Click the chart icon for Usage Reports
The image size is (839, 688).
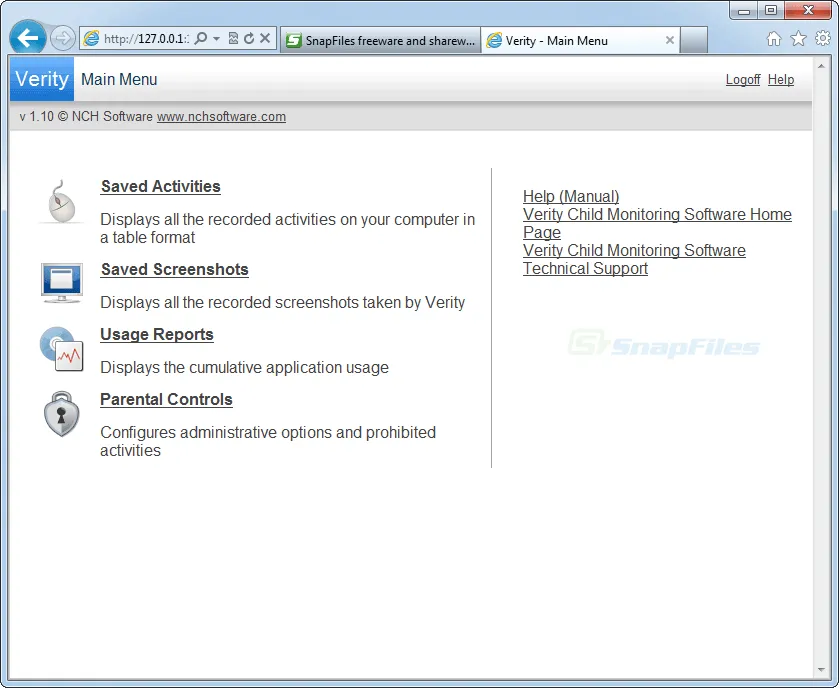pos(62,349)
